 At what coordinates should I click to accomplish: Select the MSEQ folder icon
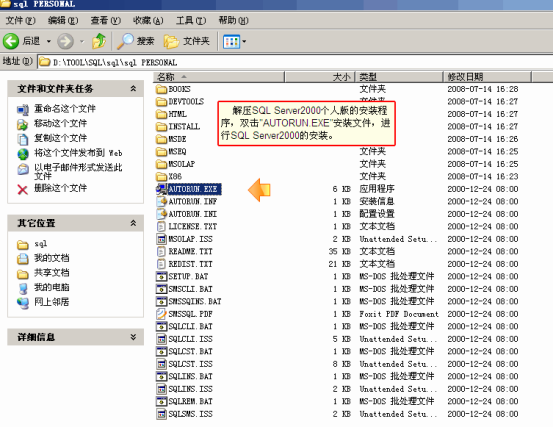161,152
